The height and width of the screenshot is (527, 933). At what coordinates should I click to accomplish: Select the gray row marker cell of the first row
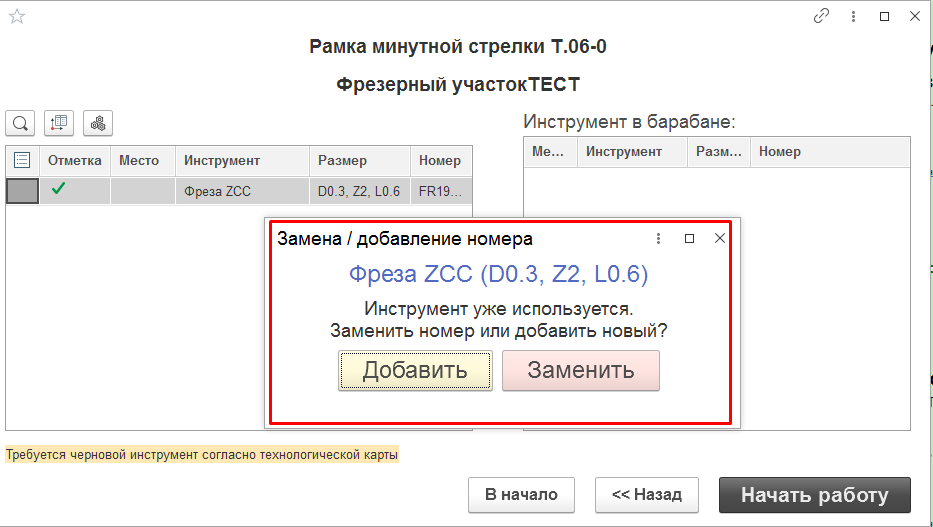22,191
